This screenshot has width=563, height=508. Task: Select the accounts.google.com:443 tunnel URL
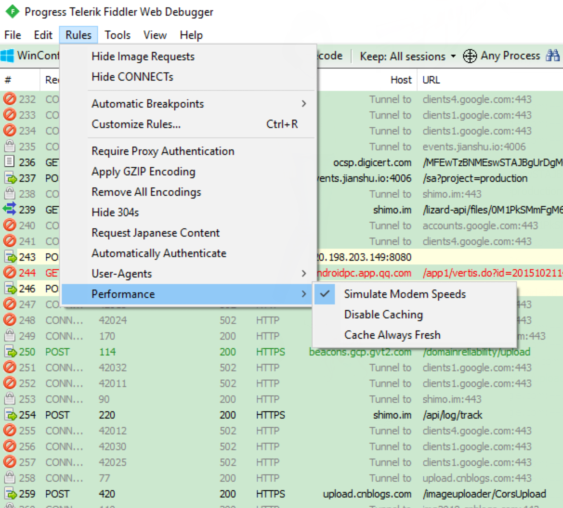480,225
